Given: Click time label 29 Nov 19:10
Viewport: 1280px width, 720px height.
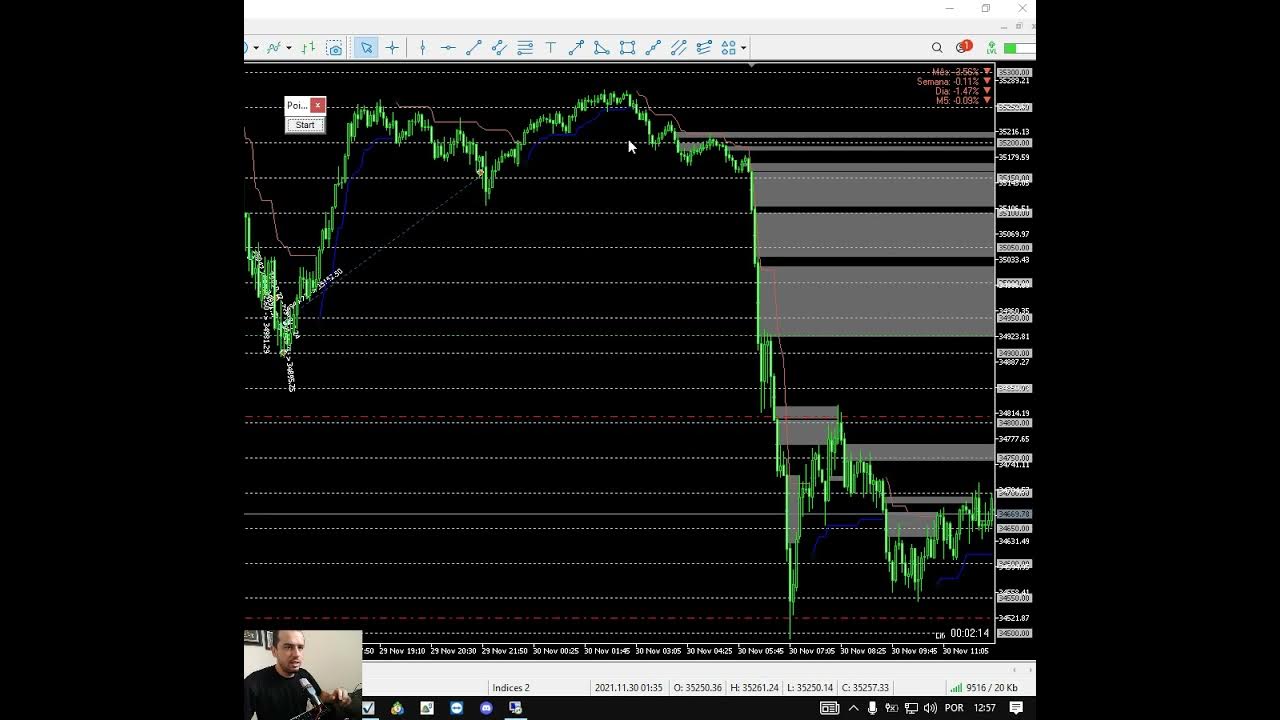Looking at the screenshot, I should pos(402,651).
